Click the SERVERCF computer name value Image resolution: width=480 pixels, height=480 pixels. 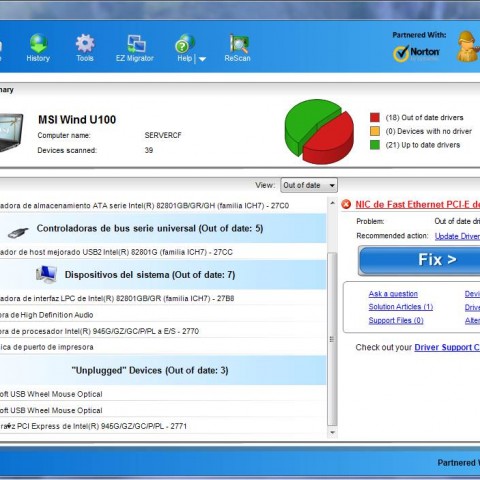coord(163,135)
